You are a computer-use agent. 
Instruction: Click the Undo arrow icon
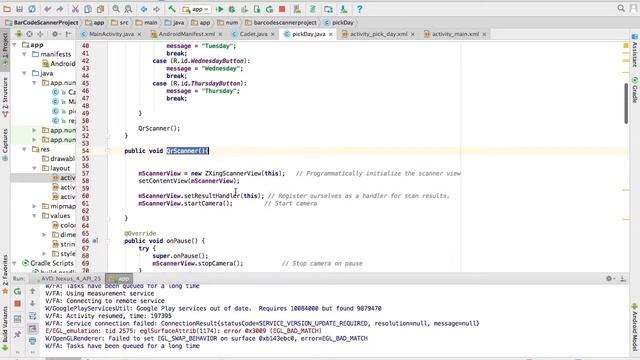point(48,9)
